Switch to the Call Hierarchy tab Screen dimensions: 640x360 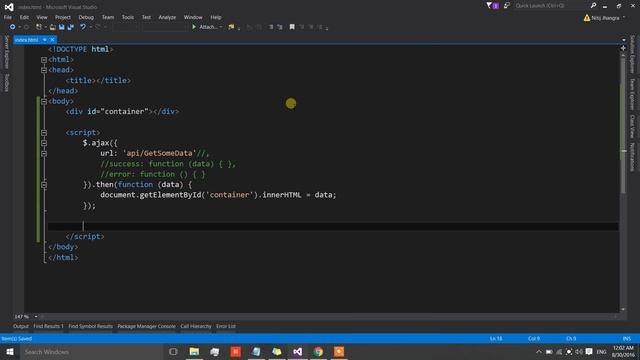(x=196, y=326)
